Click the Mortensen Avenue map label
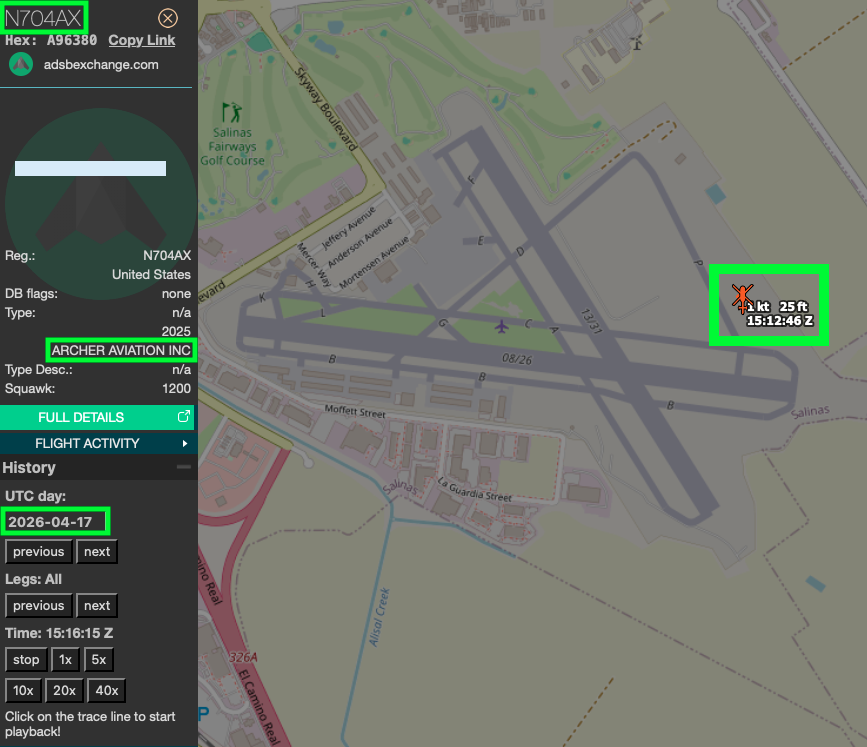The height and width of the screenshot is (747, 867). pos(374,263)
